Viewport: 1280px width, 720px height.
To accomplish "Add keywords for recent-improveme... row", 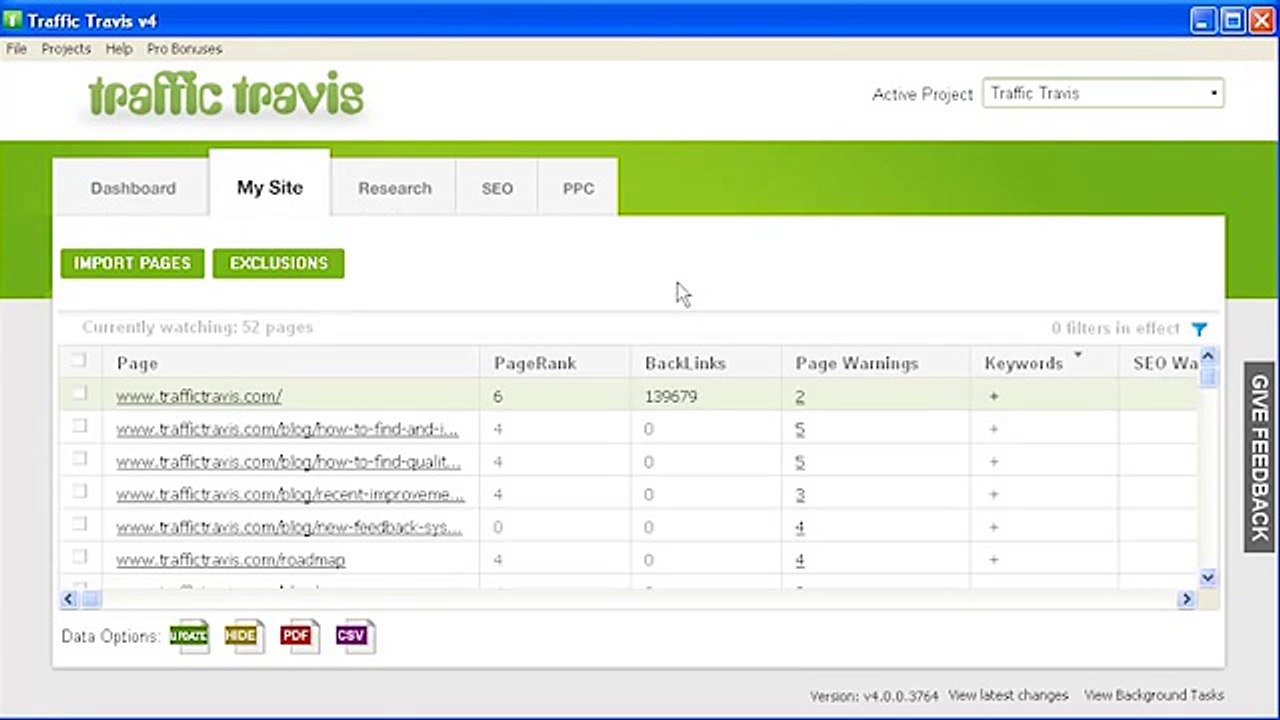I will point(994,495).
